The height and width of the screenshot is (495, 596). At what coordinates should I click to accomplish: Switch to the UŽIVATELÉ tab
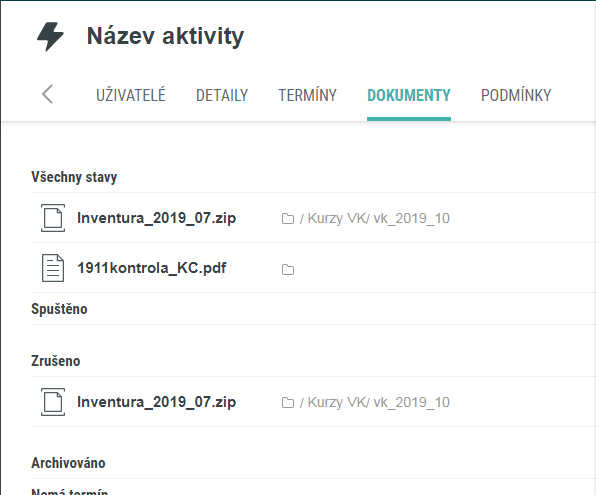point(131,95)
